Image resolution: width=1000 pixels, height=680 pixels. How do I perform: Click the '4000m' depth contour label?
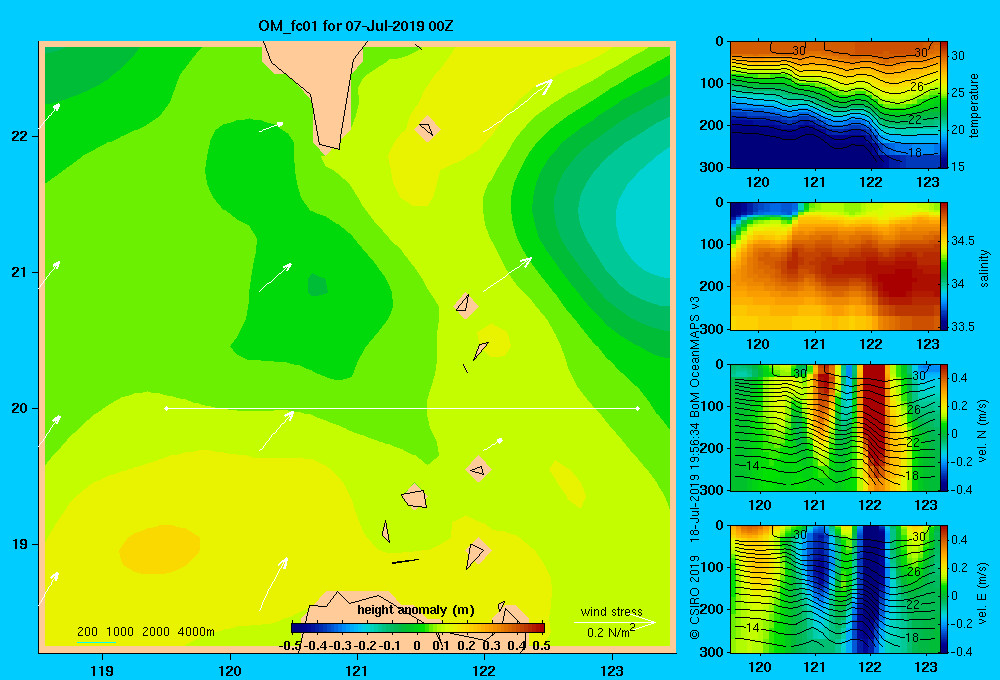tap(196, 632)
